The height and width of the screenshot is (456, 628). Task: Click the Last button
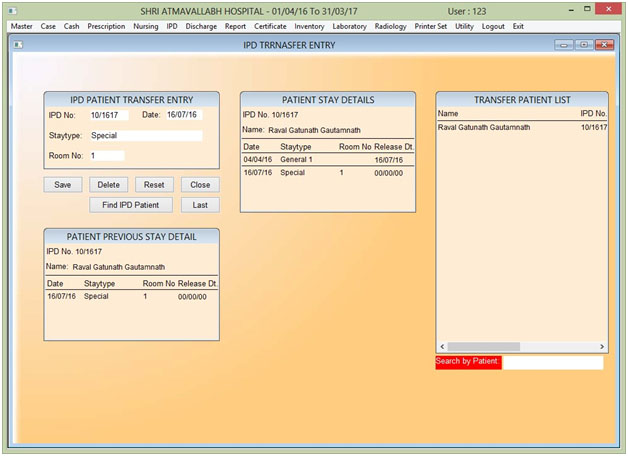[x=200, y=205]
